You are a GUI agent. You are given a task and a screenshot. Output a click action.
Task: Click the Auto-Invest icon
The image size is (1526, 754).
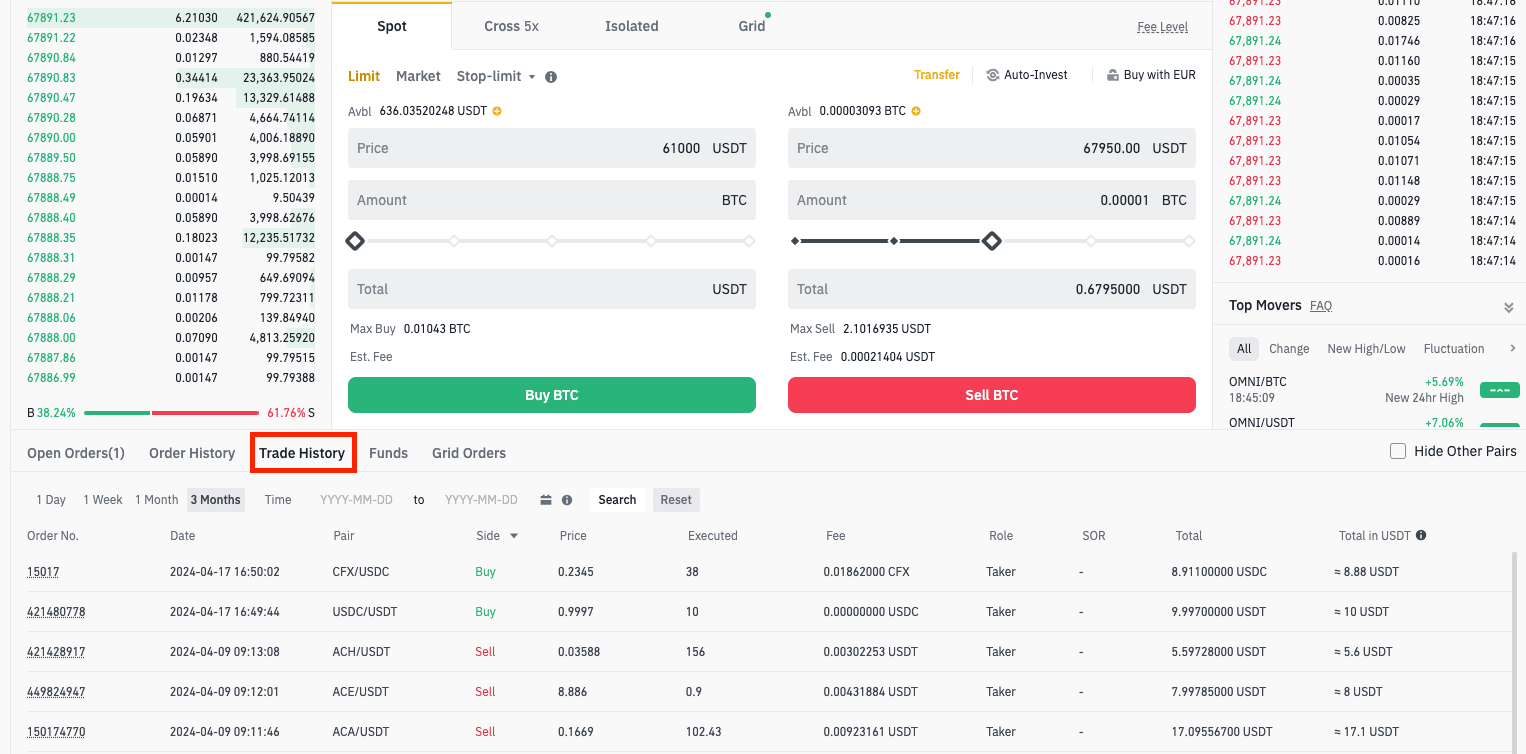pyautogui.click(x=993, y=75)
